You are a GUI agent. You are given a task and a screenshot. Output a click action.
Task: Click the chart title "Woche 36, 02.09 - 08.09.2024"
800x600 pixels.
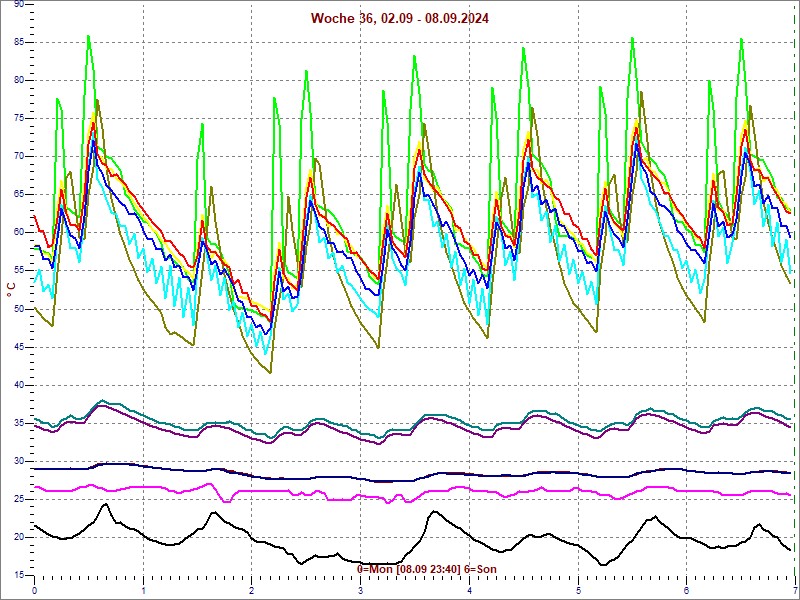399,18
